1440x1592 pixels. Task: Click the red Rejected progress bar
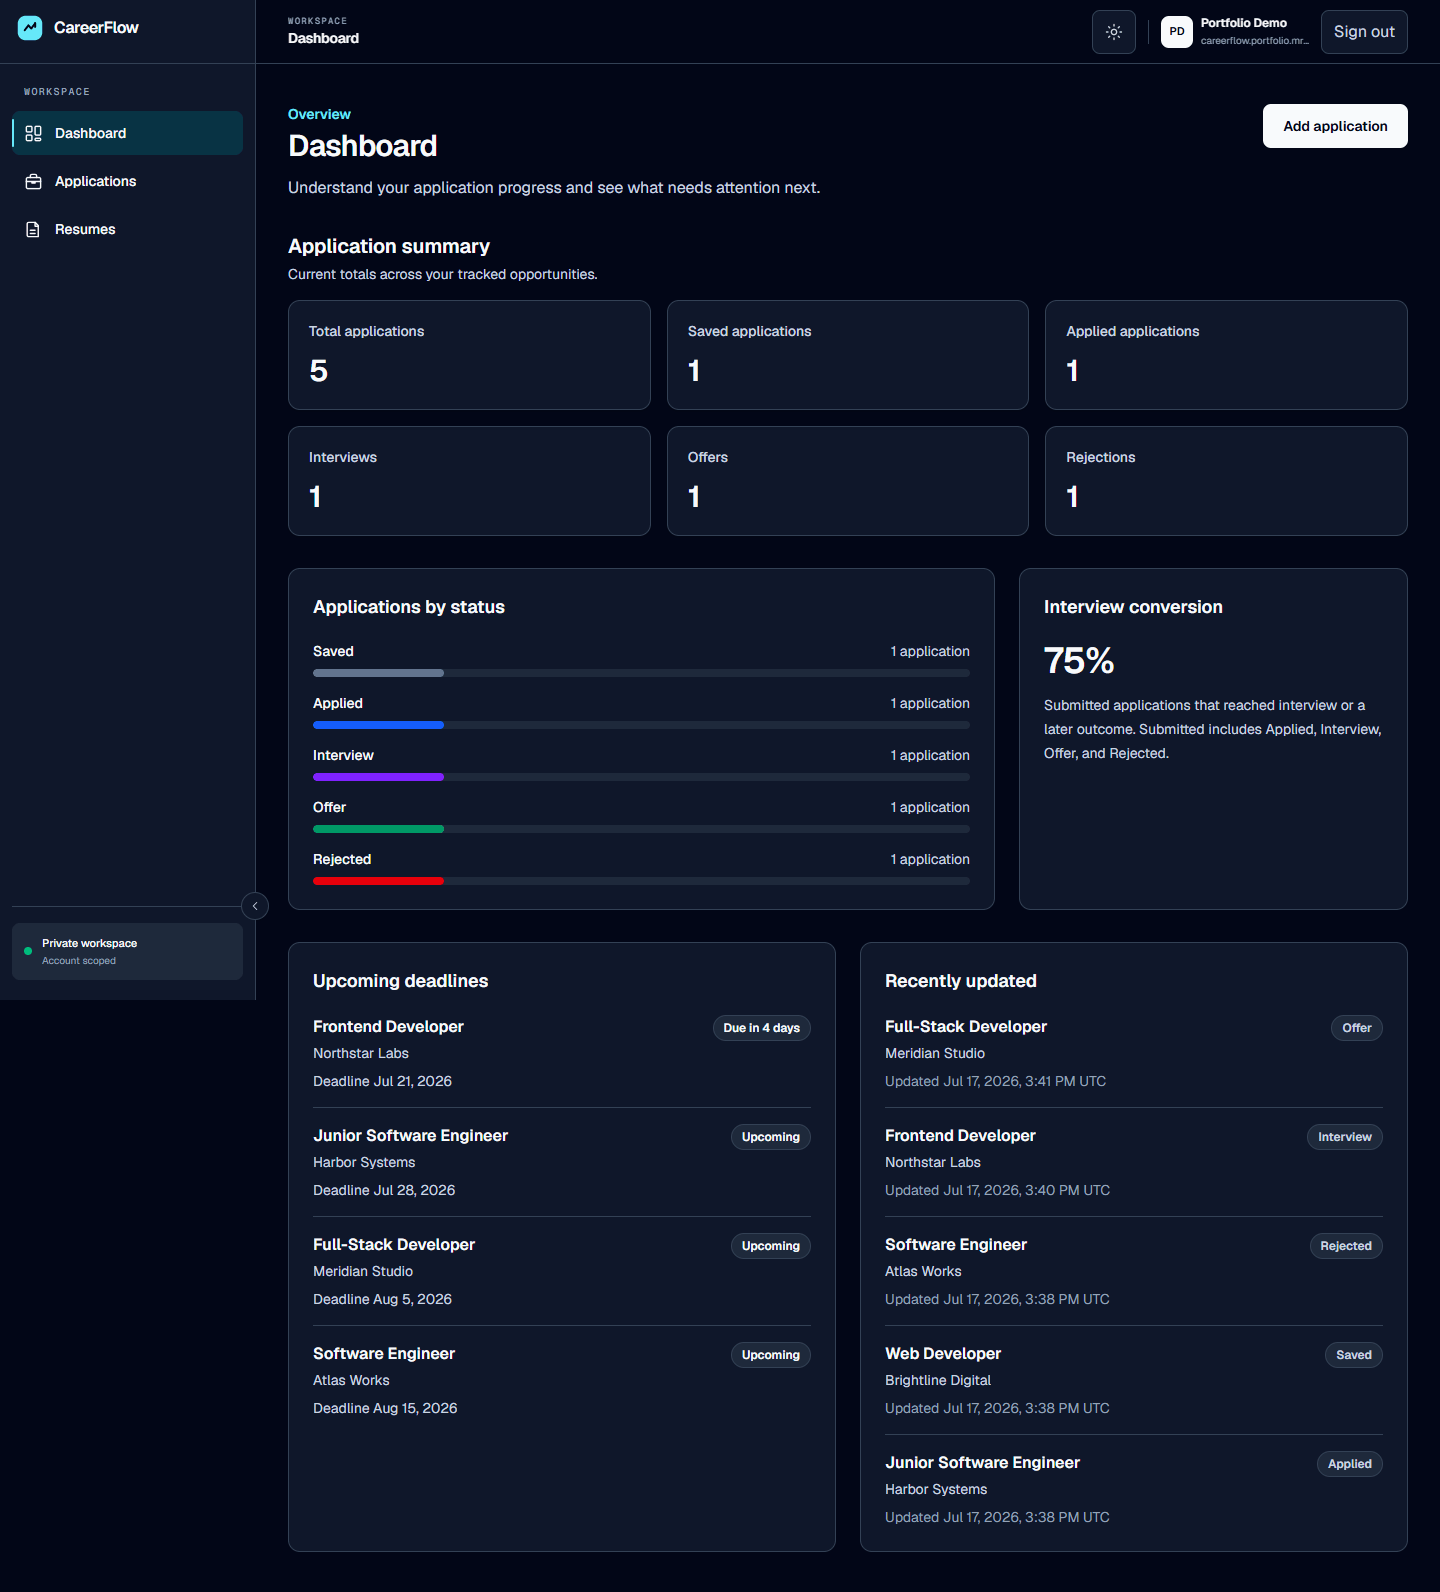click(x=378, y=881)
